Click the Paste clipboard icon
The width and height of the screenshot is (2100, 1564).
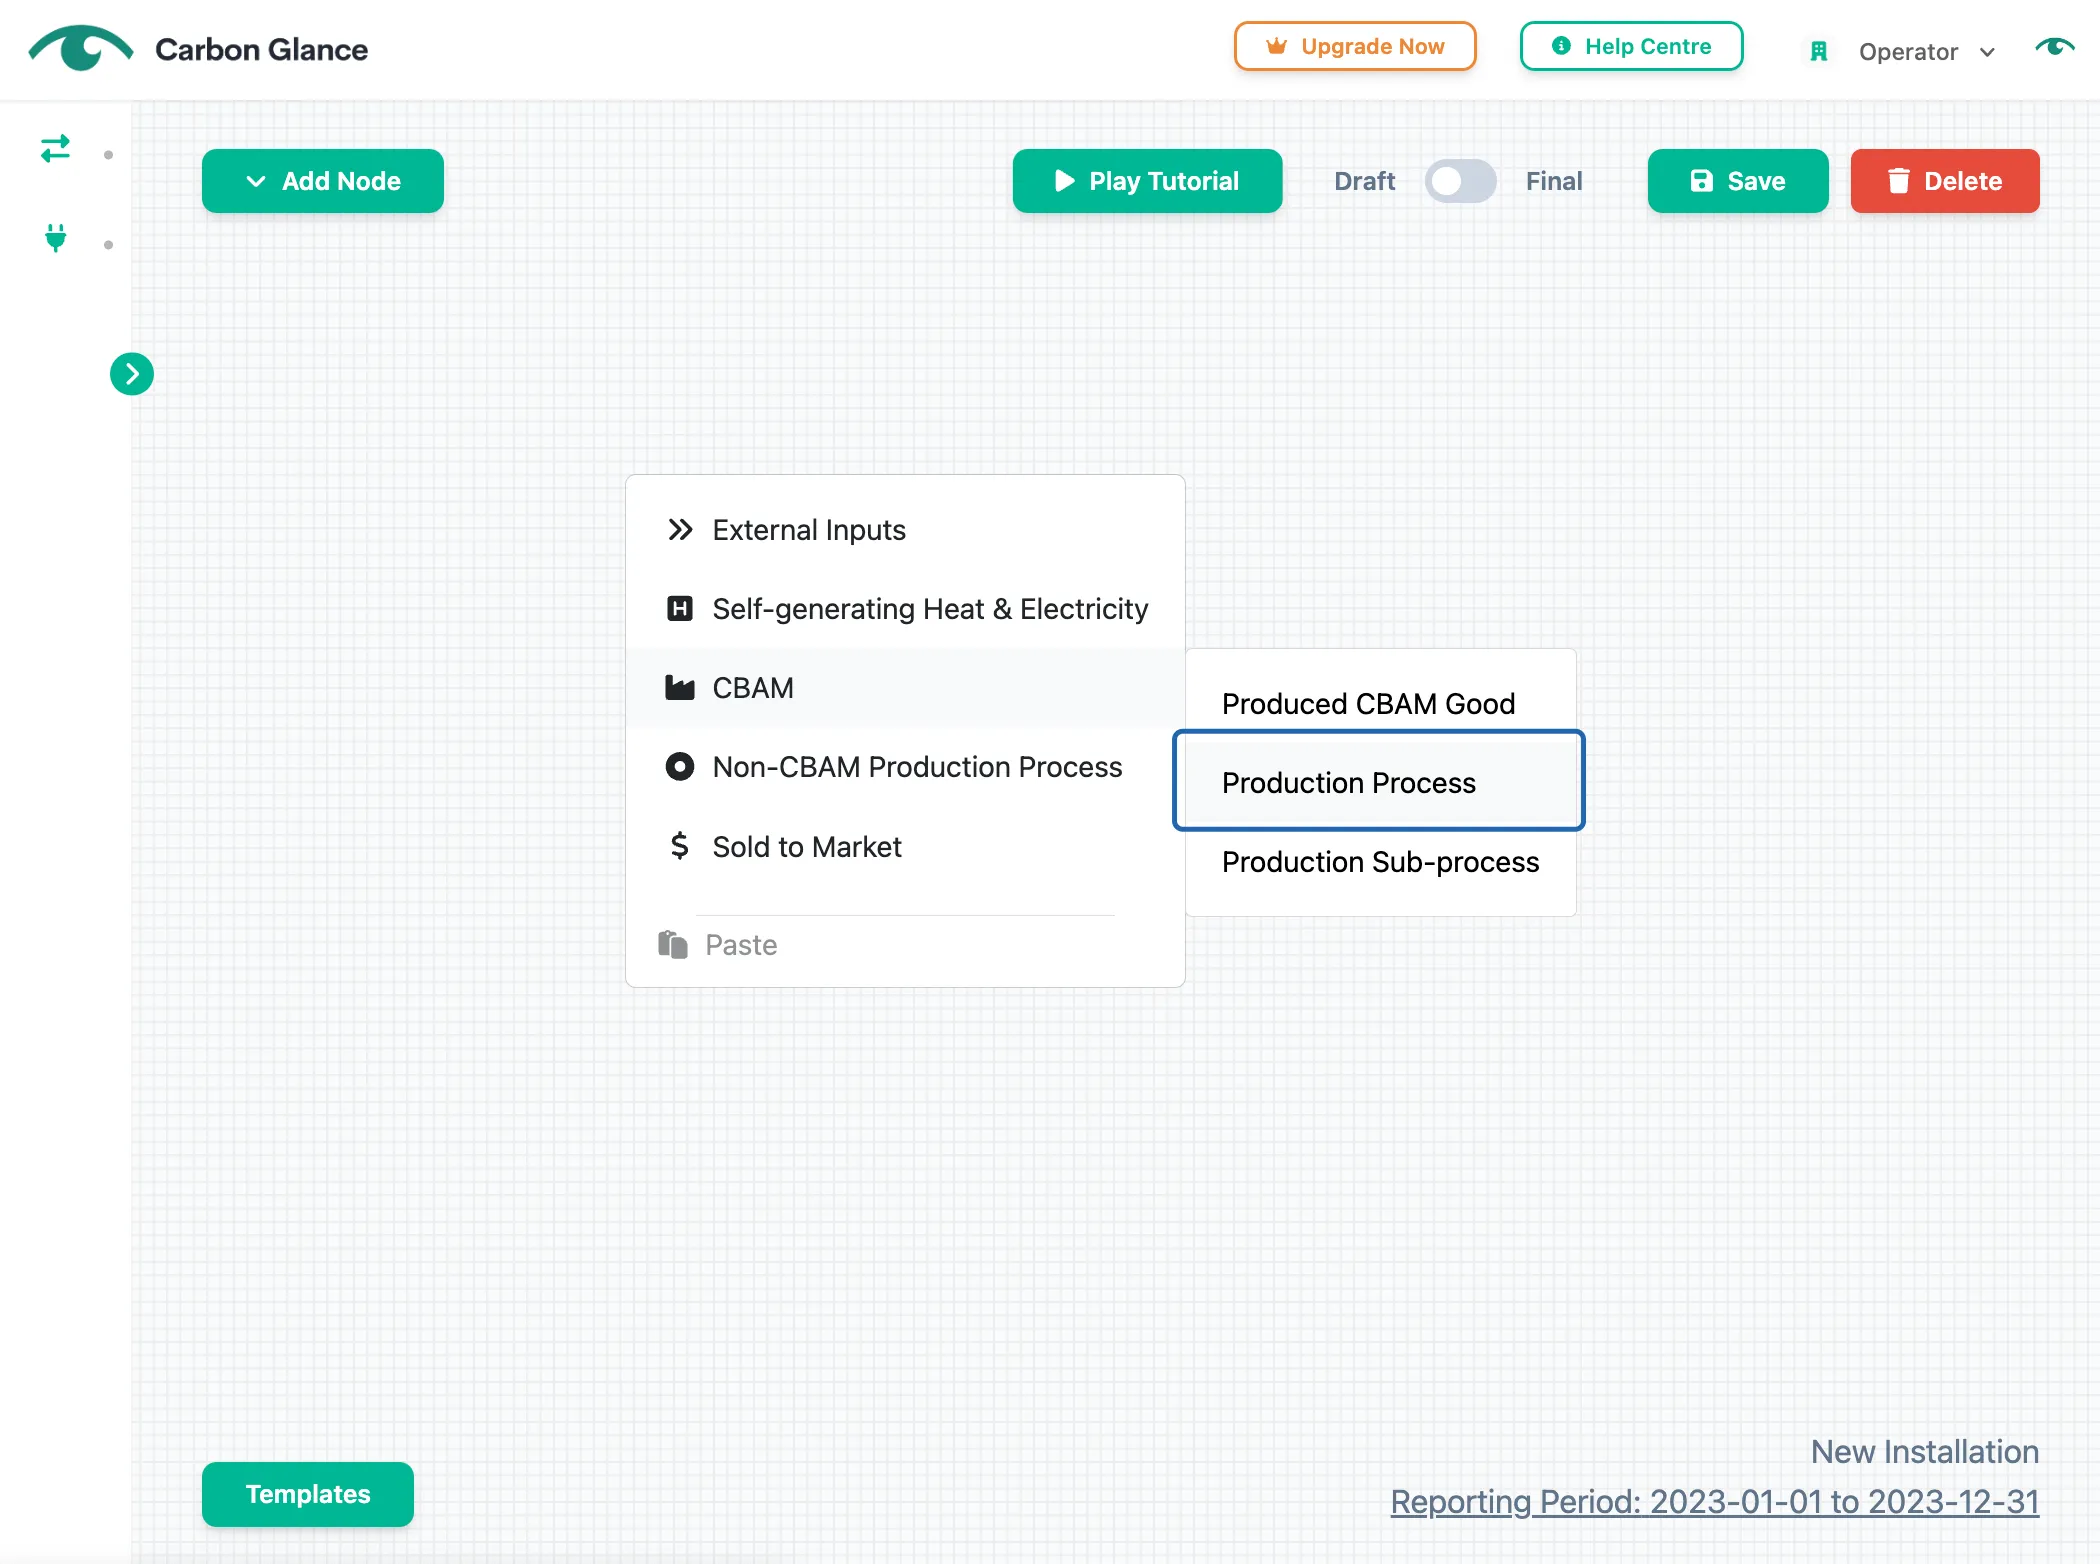tap(673, 944)
